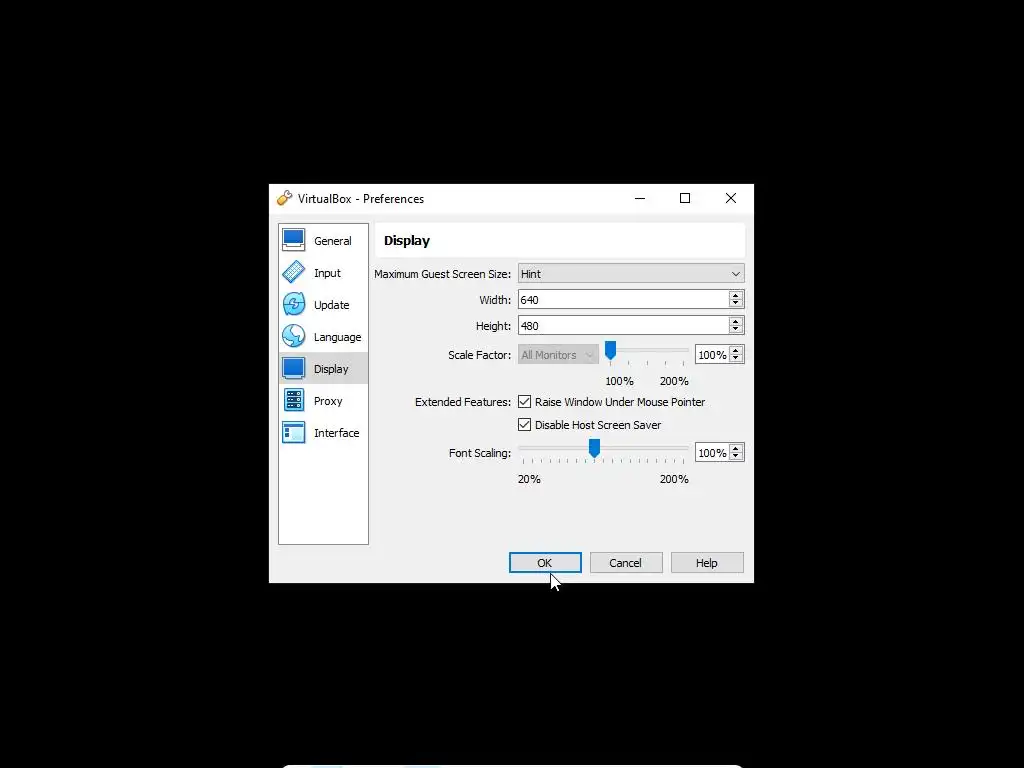The image size is (1024, 768).
Task: Click the Font Scaling slider handle
Action: click(594, 448)
